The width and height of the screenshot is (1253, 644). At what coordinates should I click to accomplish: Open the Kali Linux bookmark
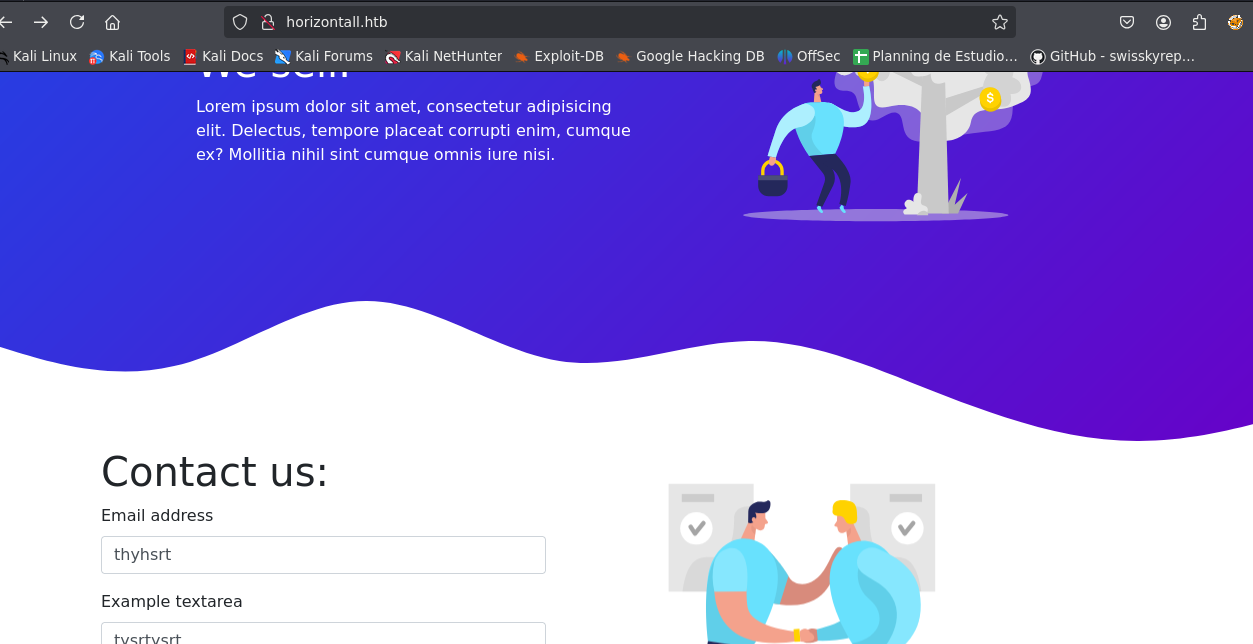click(37, 56)
